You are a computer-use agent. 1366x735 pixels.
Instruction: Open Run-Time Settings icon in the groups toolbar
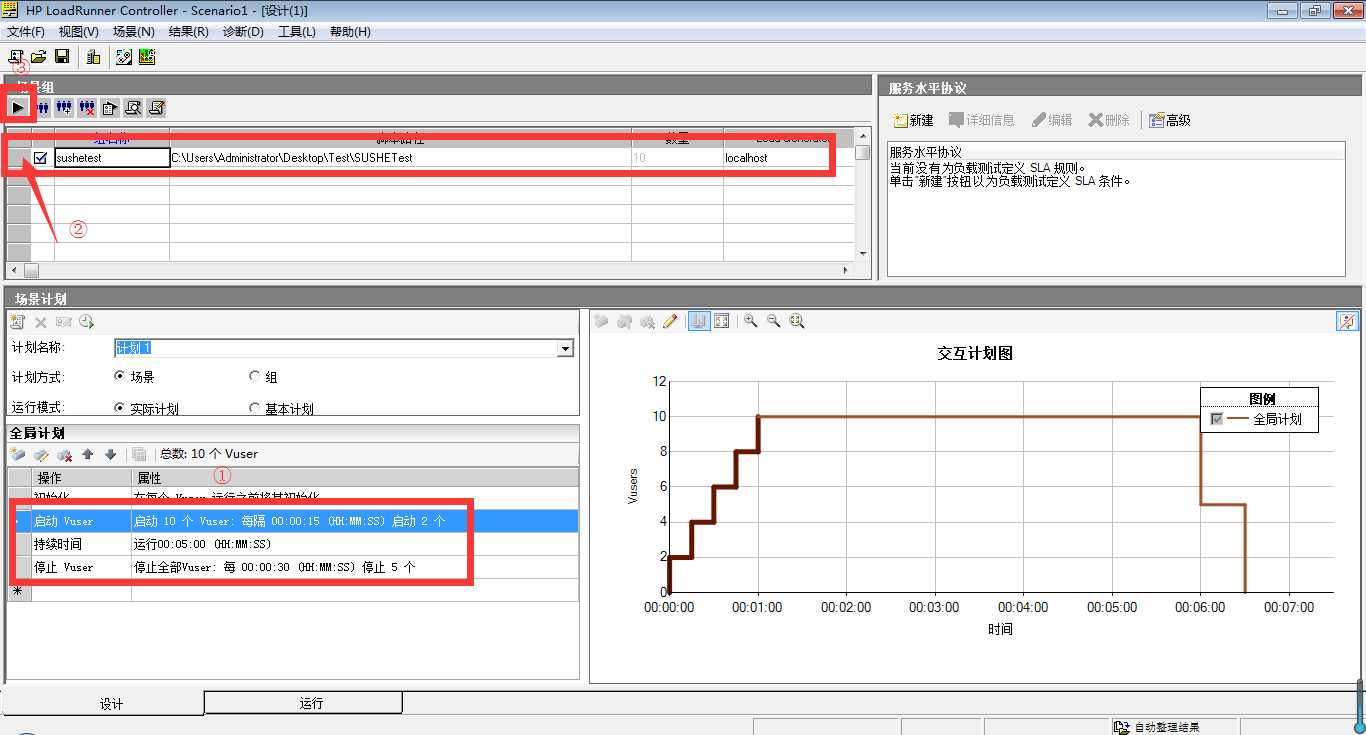[x=110, y=107]
